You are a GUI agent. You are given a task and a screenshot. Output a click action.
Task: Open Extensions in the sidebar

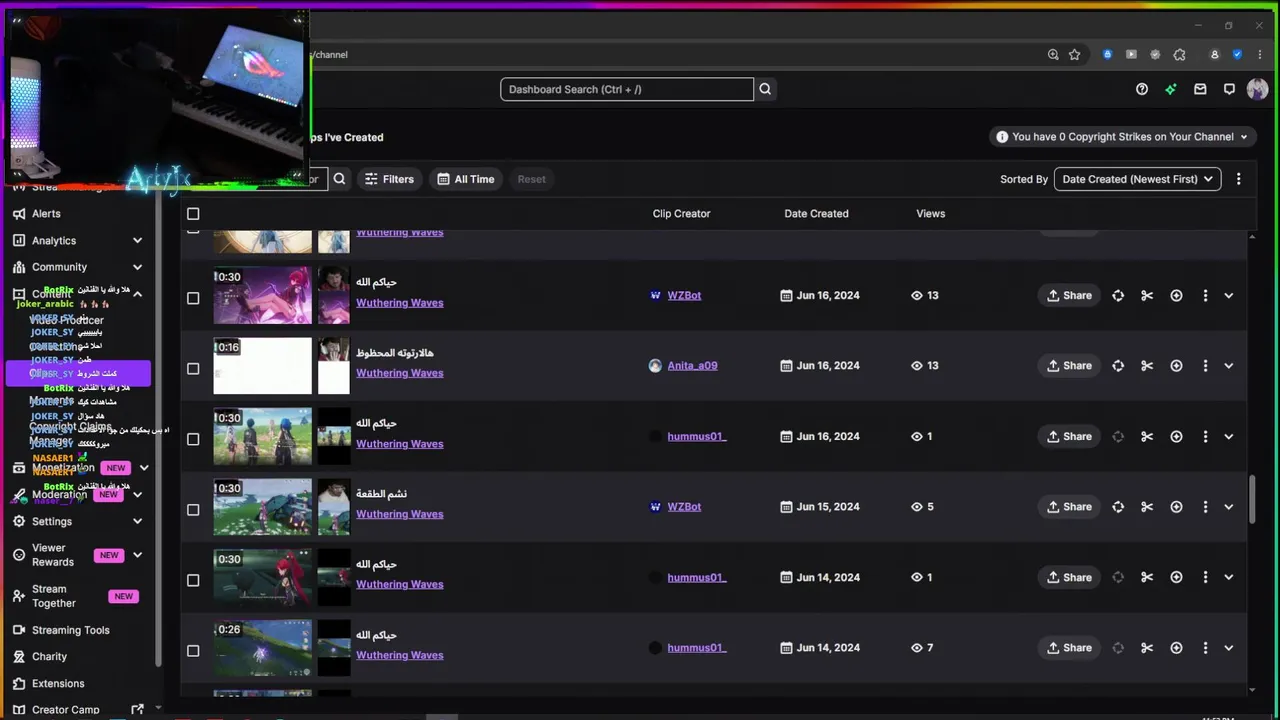(58, 684)
